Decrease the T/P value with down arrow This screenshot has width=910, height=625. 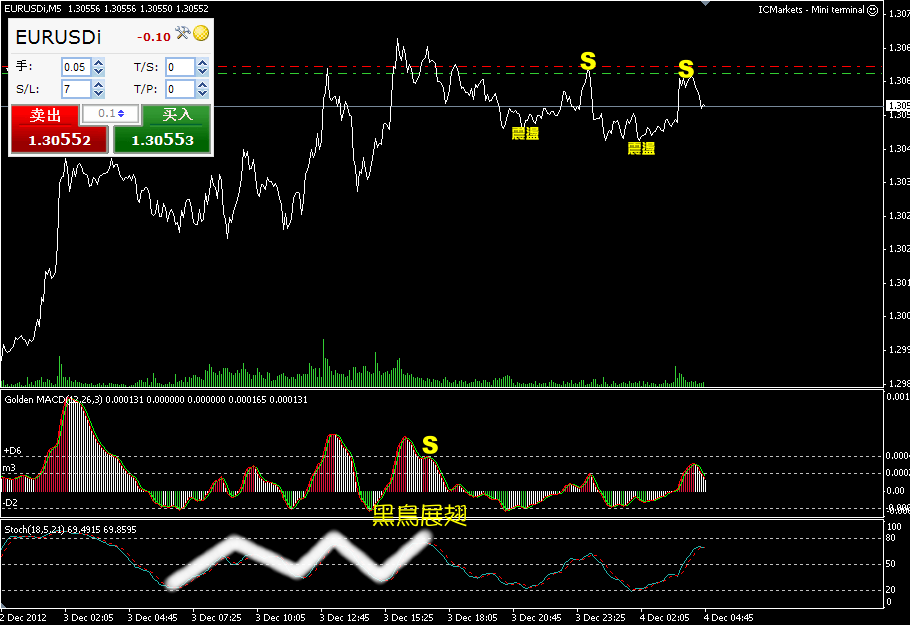(x=202, y=93)
